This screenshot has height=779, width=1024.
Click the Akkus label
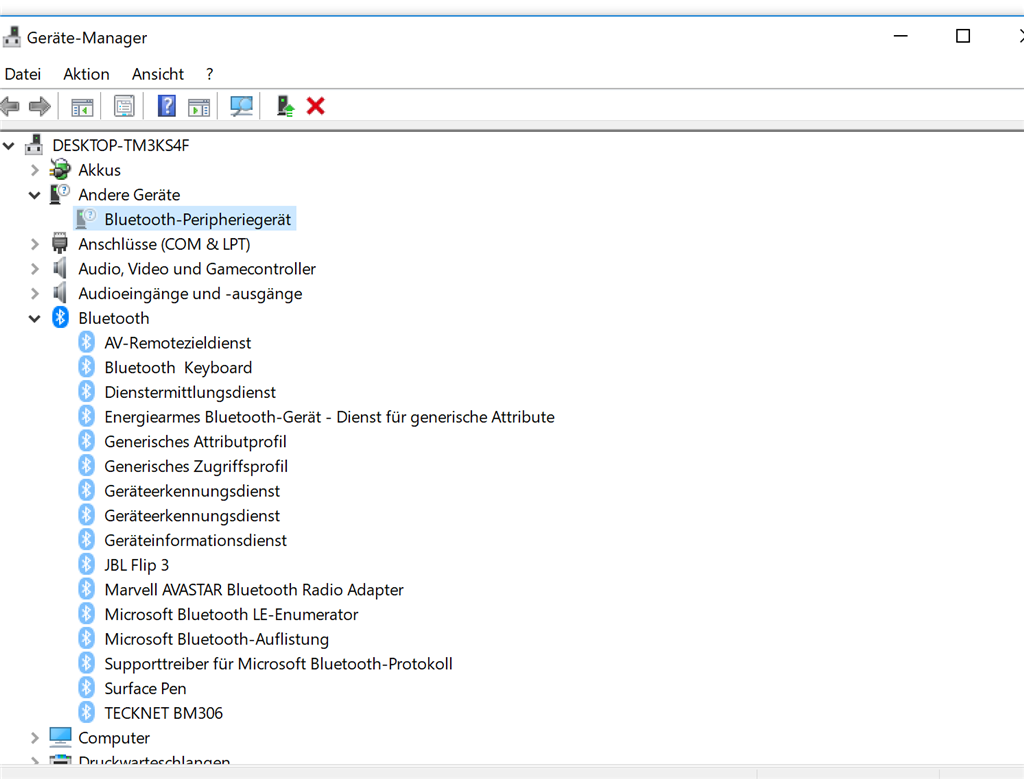pyautogui.click(x=99, y=170)
